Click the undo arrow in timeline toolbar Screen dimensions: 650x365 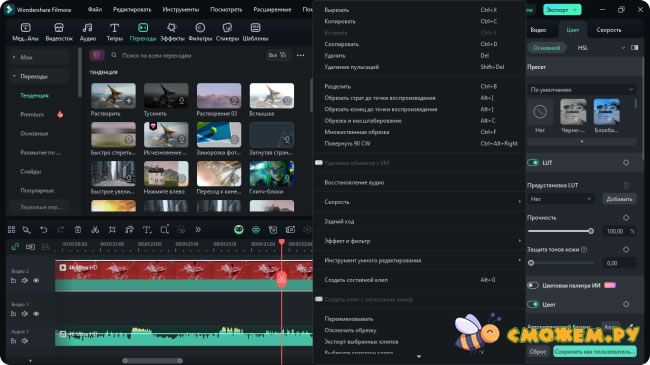click(44, 229)
